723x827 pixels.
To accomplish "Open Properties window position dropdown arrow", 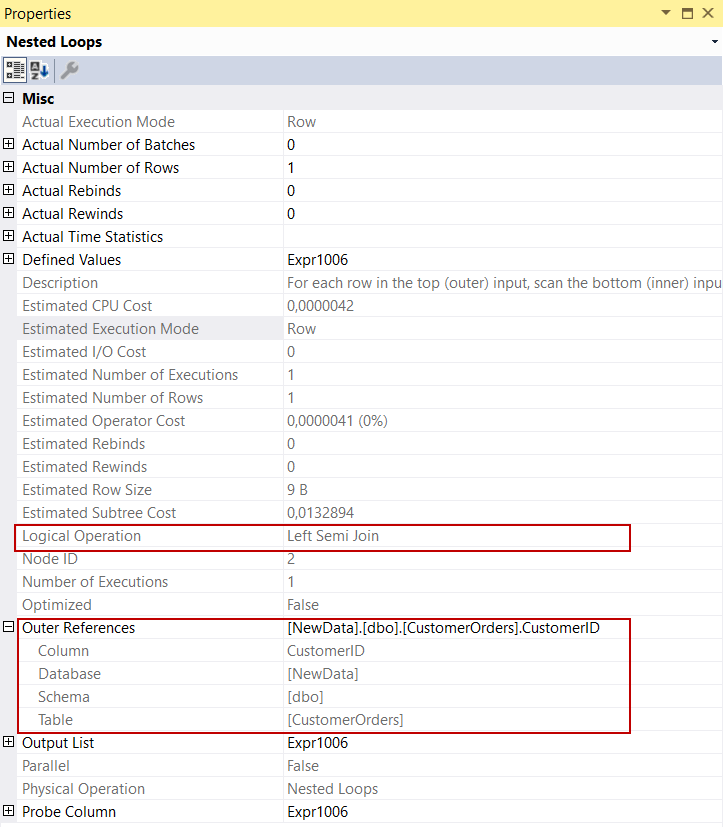I will pyautogui.click(x=666, y=13).
